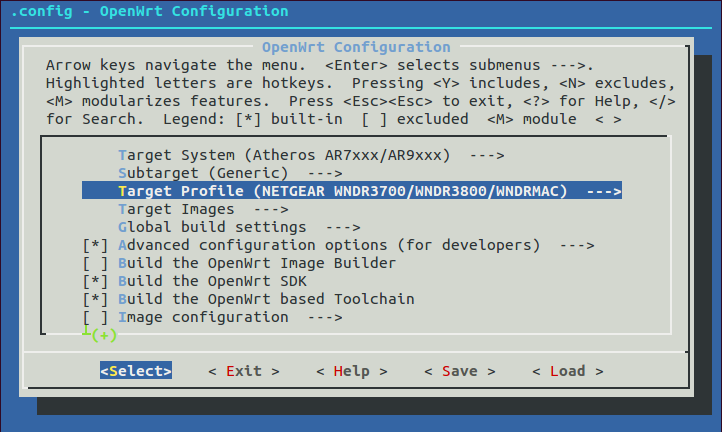Toggle Advanced configuration options checkbox
The height and width of the screenshot is (432, 722).
point(96,245)
